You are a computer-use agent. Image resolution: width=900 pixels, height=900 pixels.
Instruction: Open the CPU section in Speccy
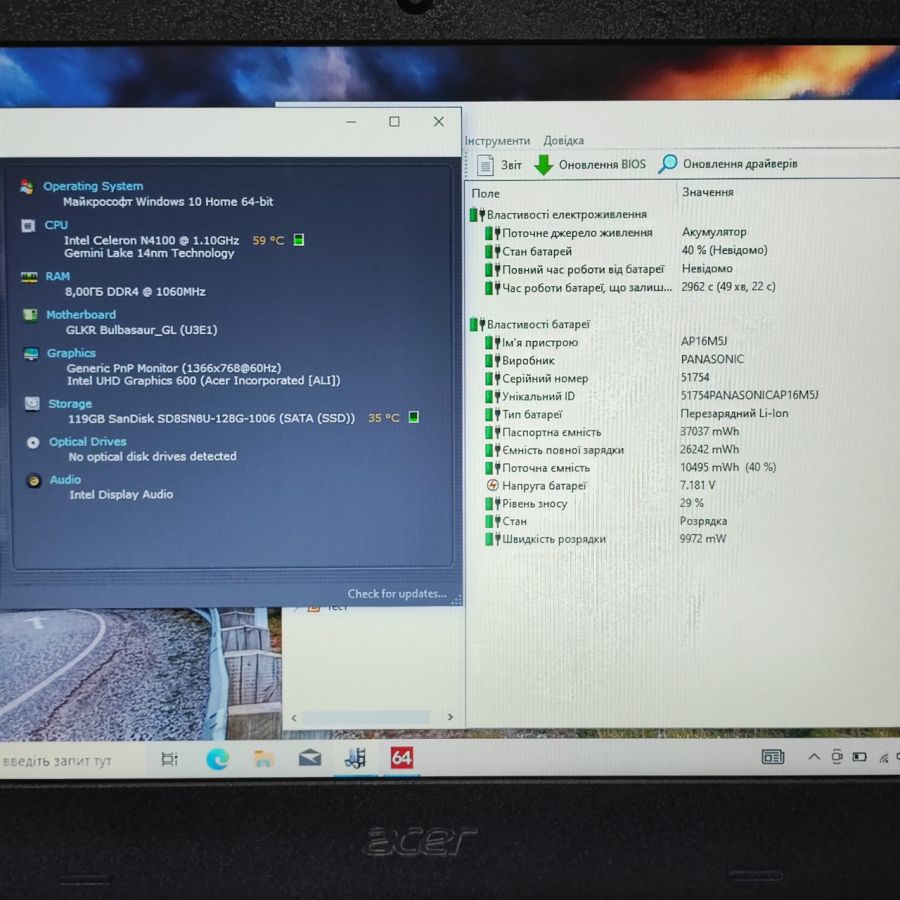(56, 225)
